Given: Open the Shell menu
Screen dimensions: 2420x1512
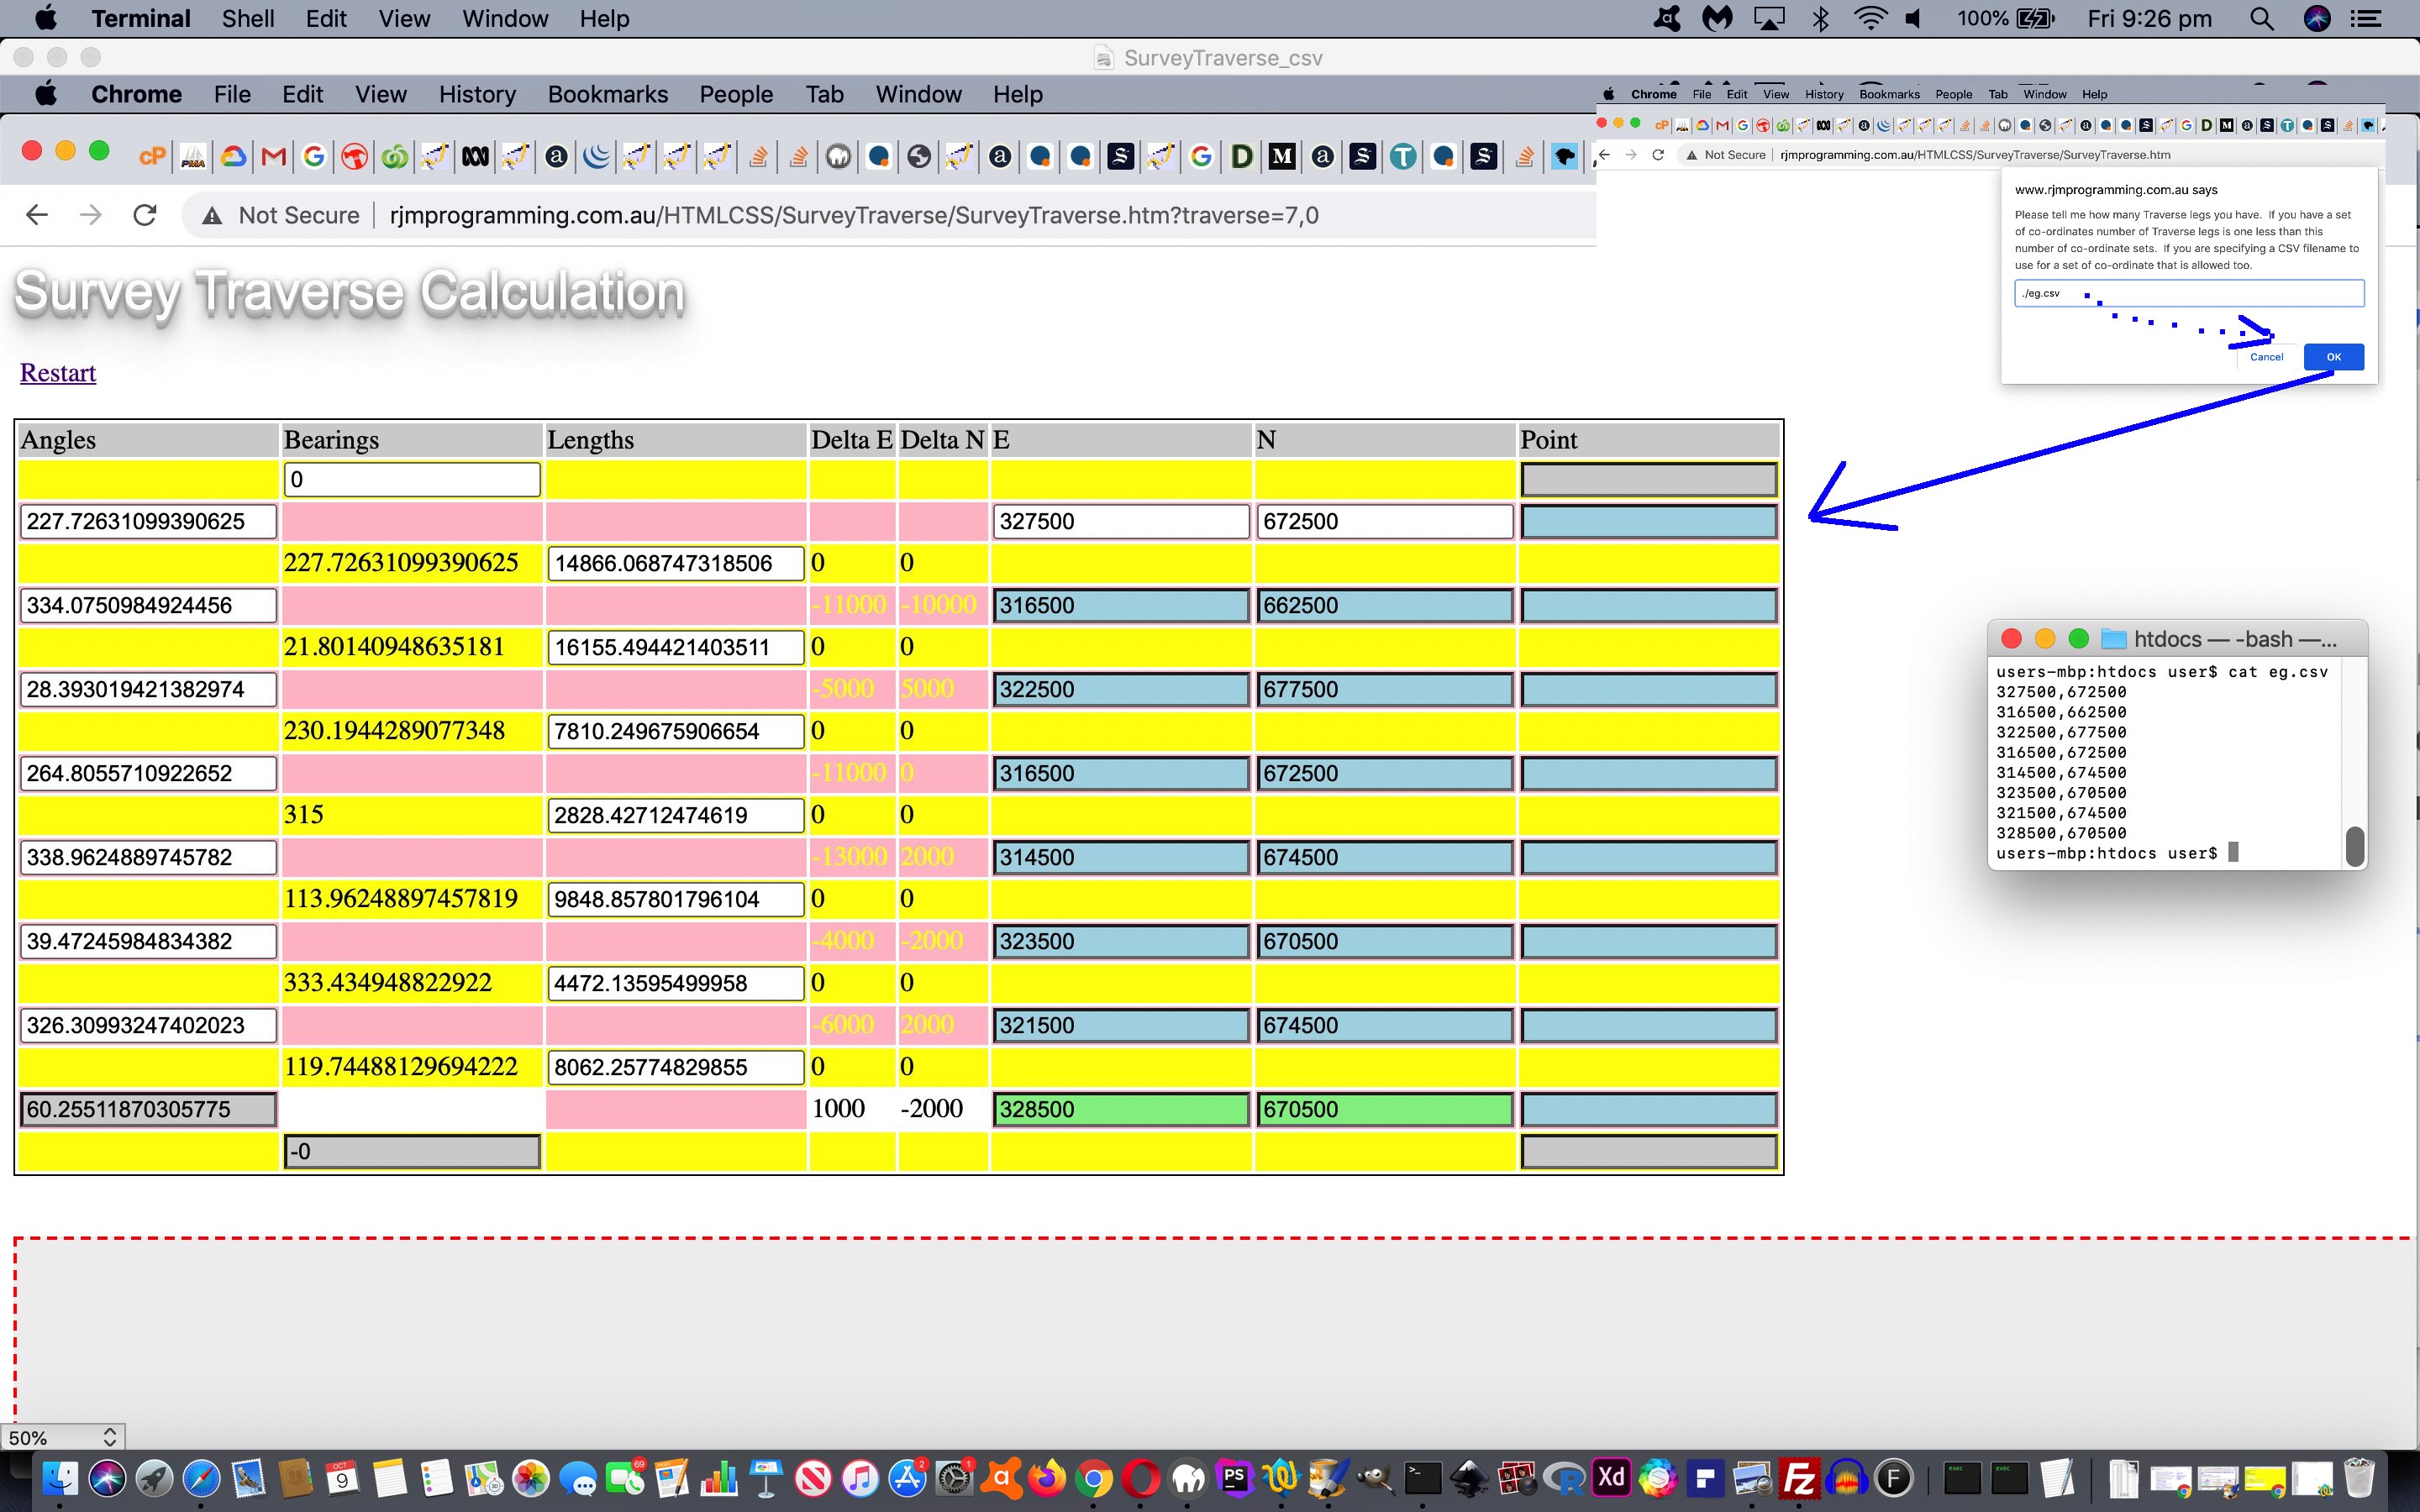Looking at the screenshot, I should point(247,19).
